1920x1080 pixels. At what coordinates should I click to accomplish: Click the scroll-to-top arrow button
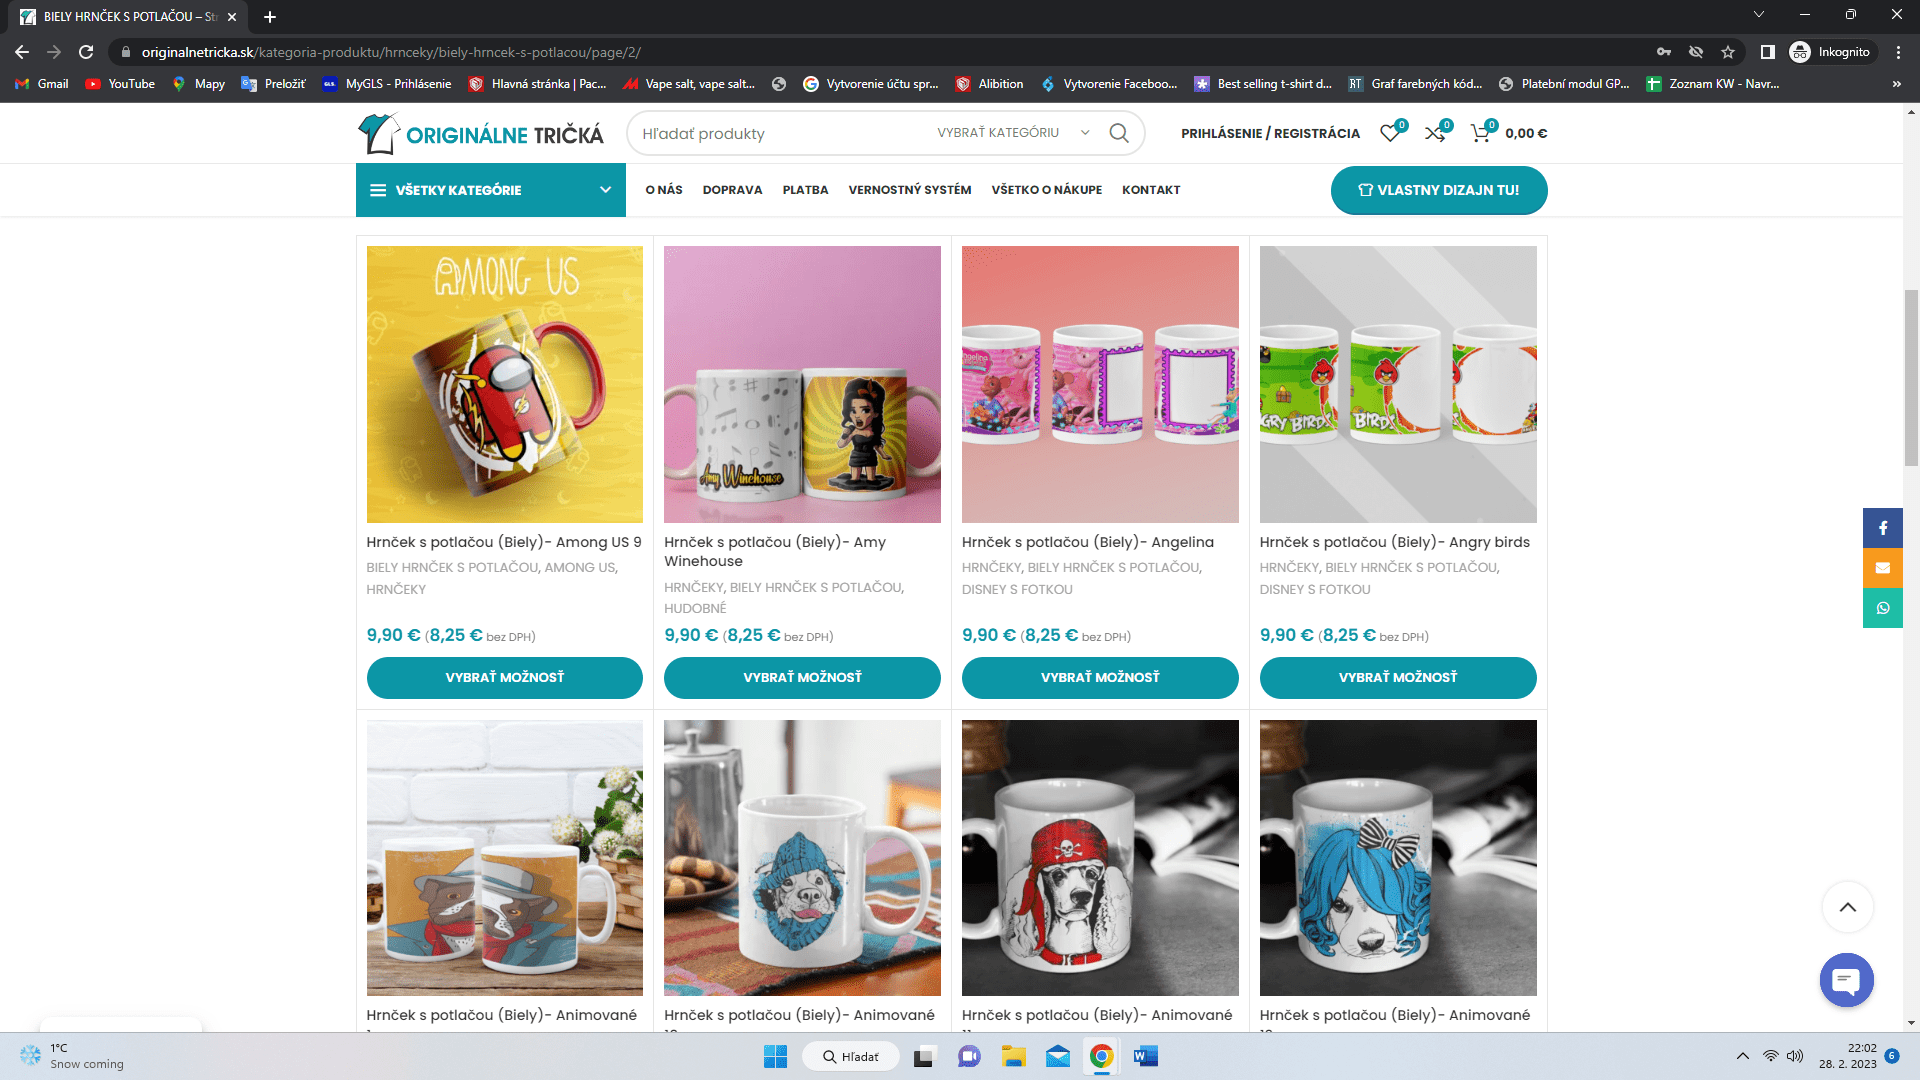(1848, 907)
